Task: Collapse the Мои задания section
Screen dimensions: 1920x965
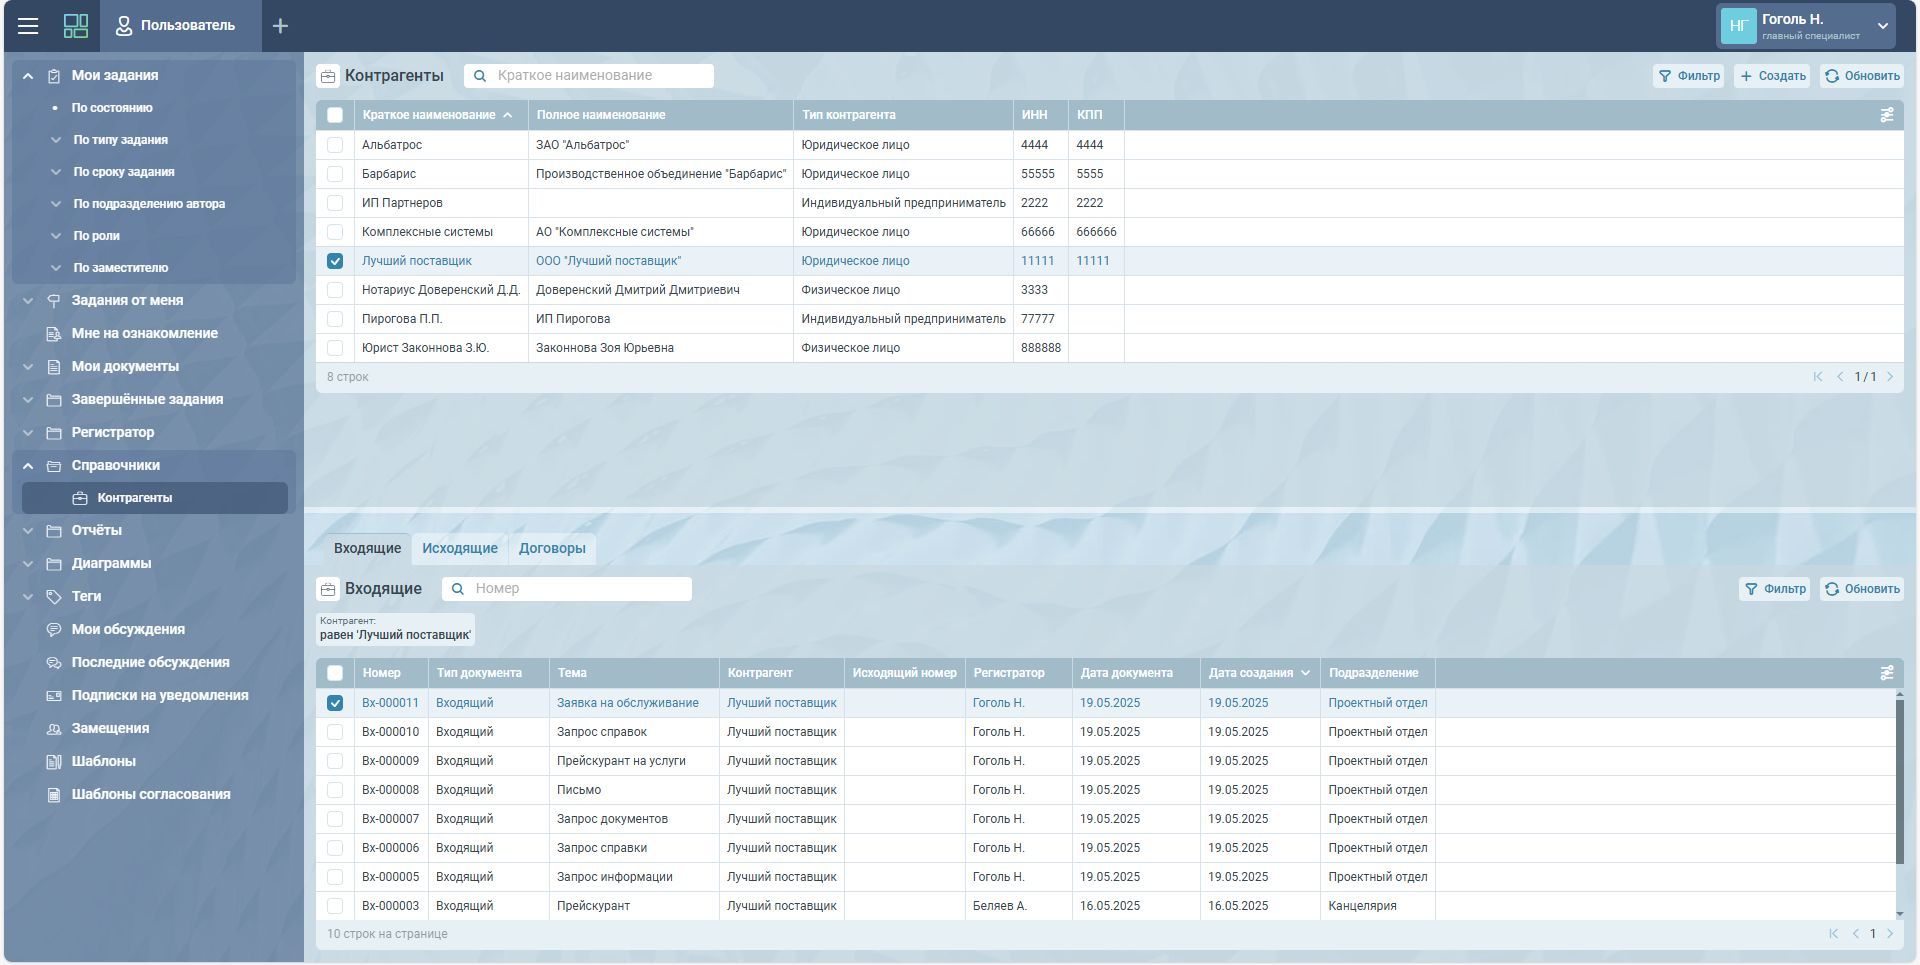Action: click(28, 76)
